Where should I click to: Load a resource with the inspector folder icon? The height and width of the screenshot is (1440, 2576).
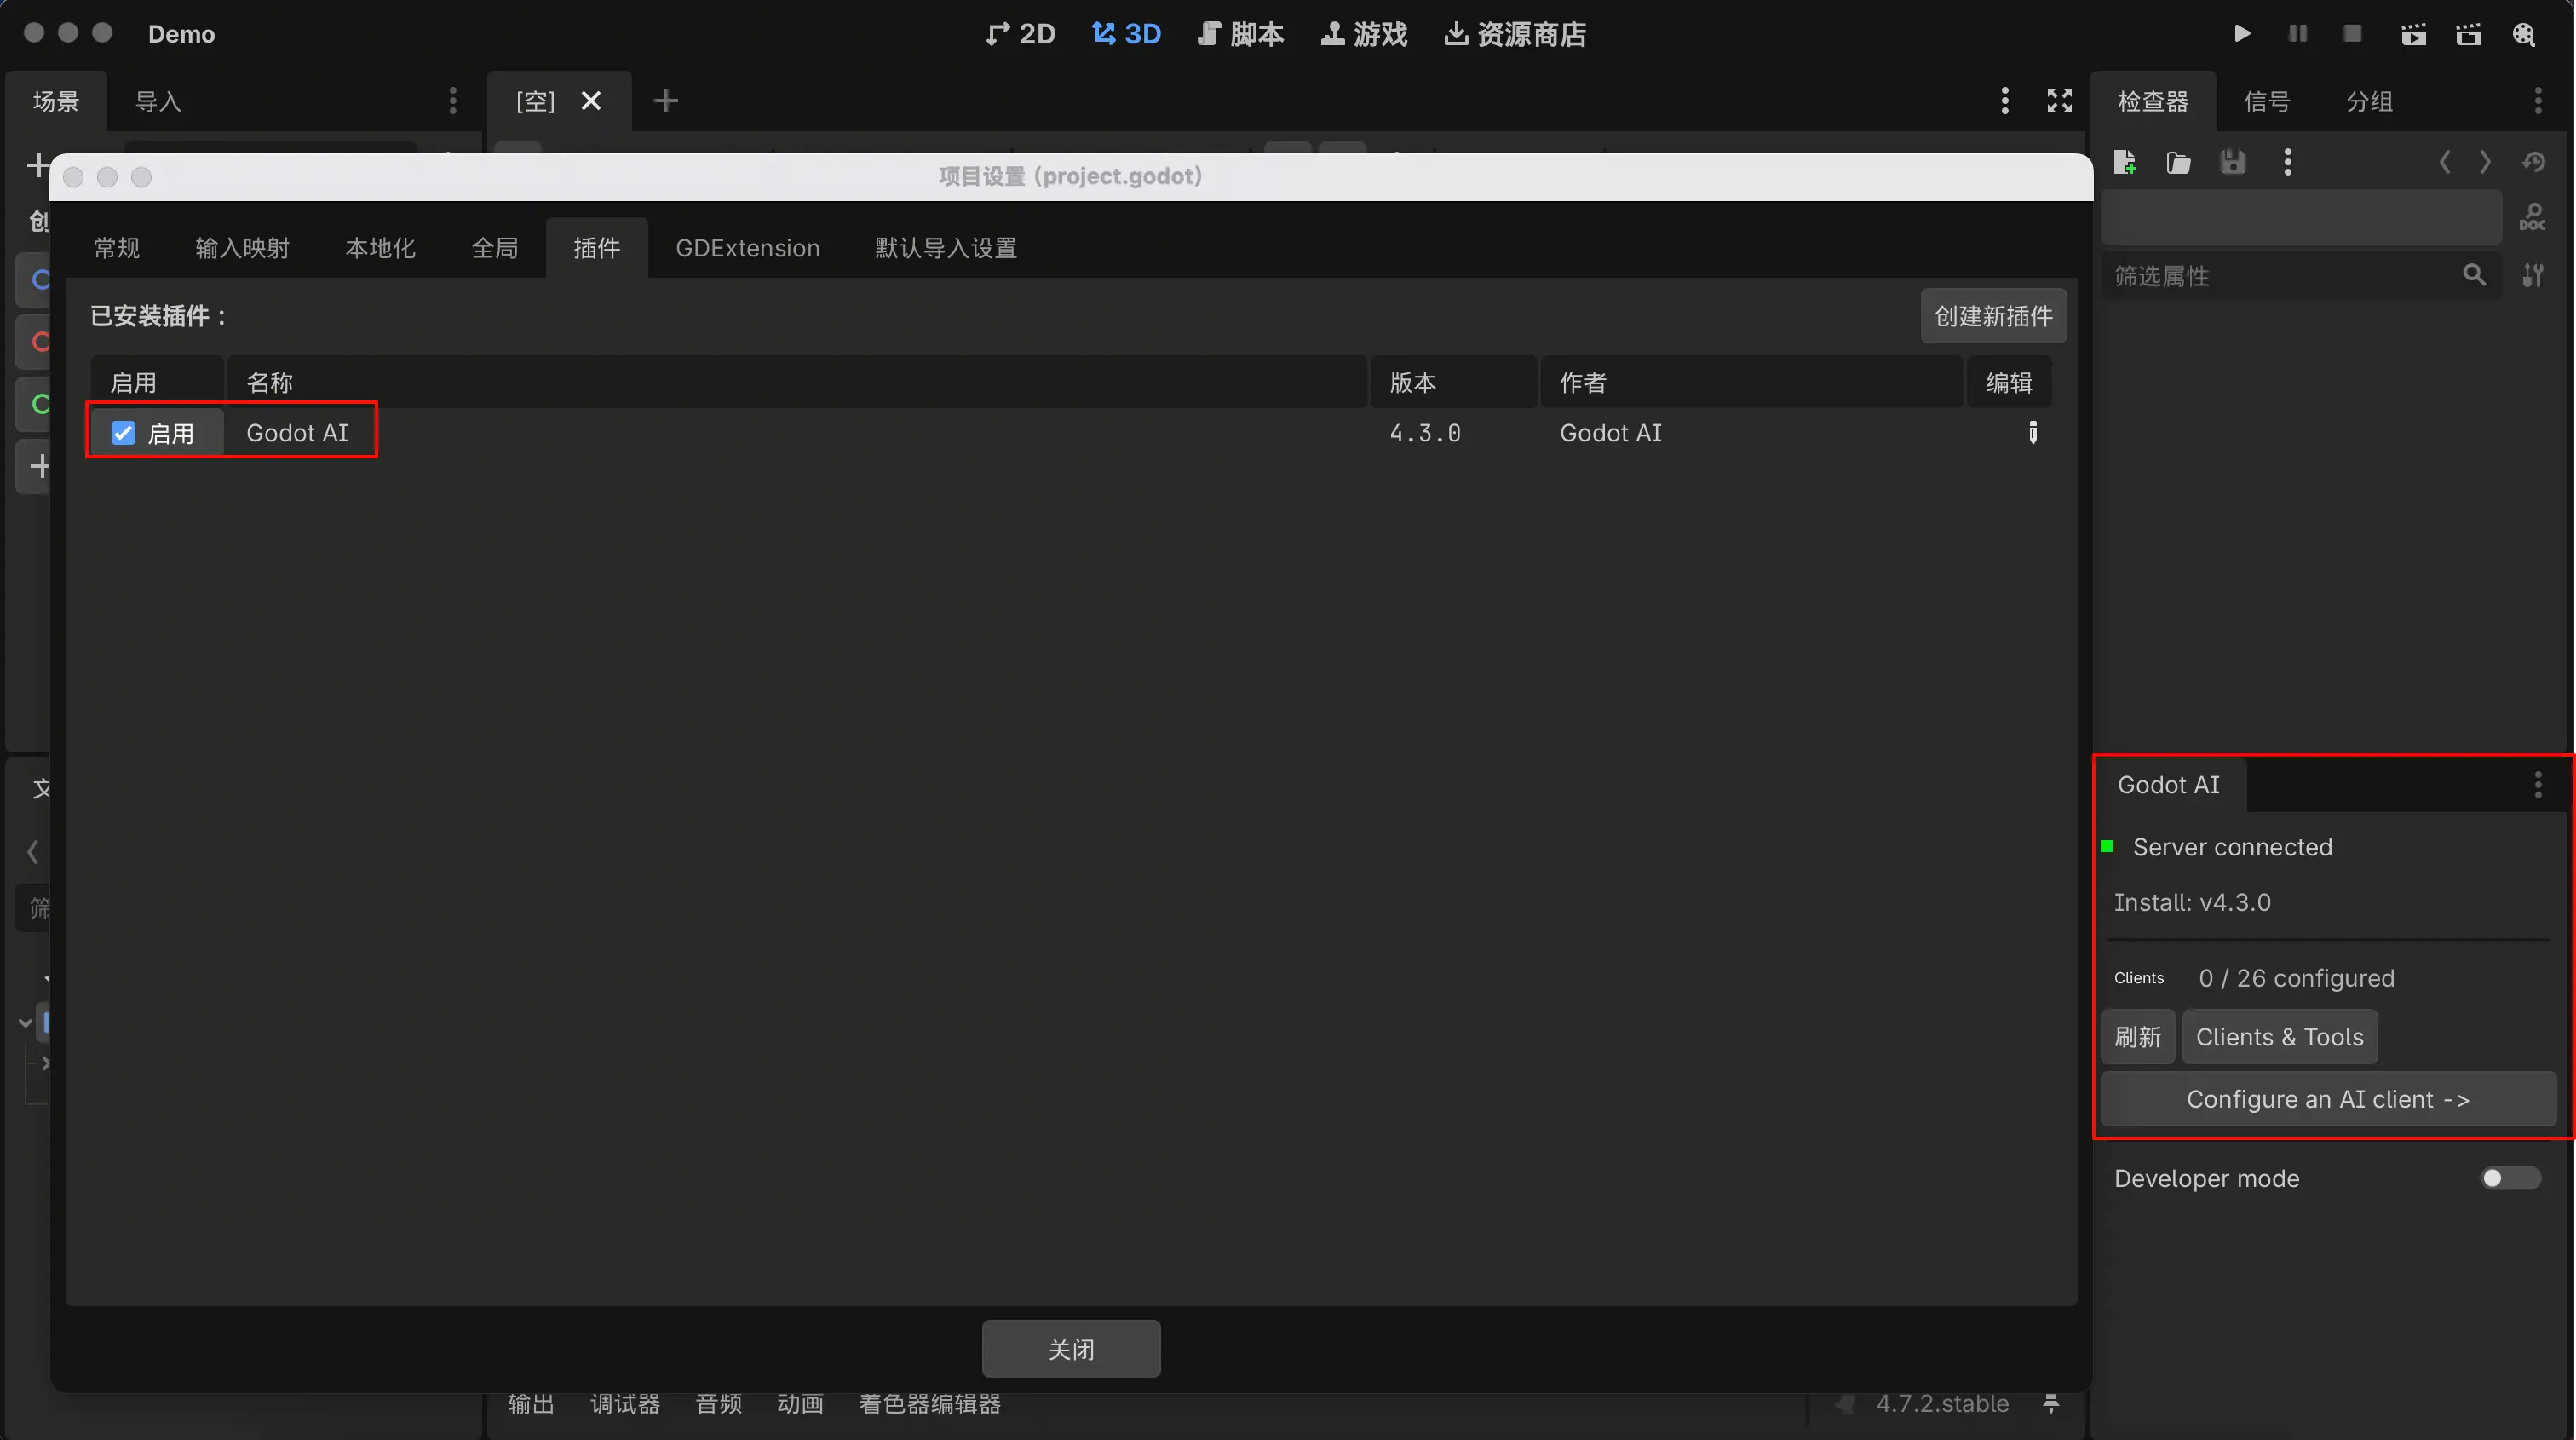coord(2179,162)
